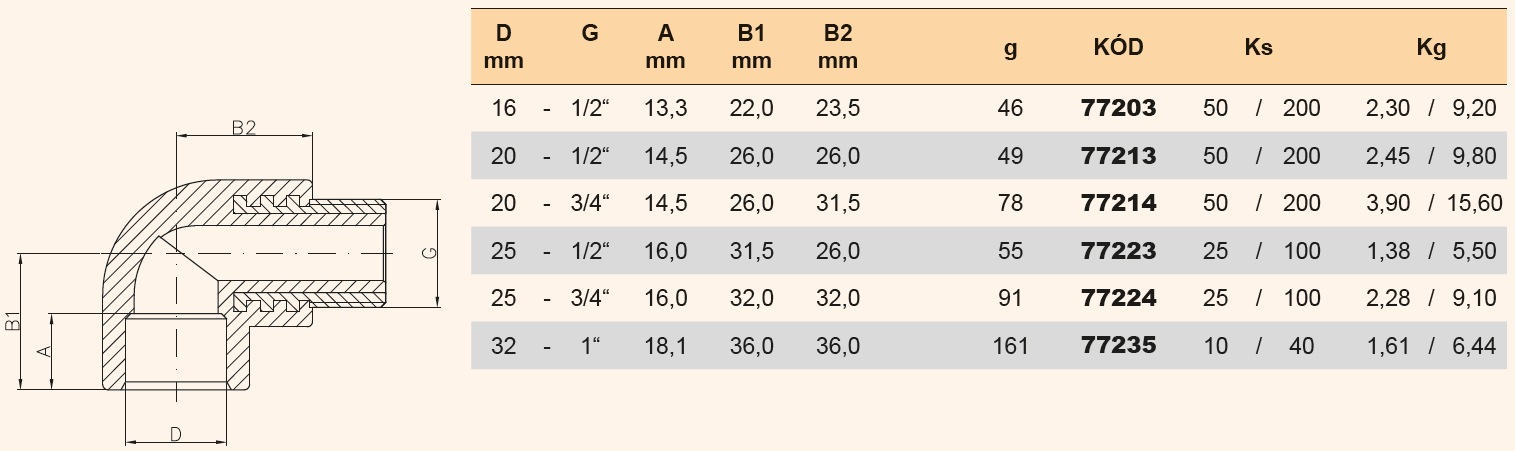Click the KÓD column header
This screenshot has height=451, width=1515.
point(1118,47)
